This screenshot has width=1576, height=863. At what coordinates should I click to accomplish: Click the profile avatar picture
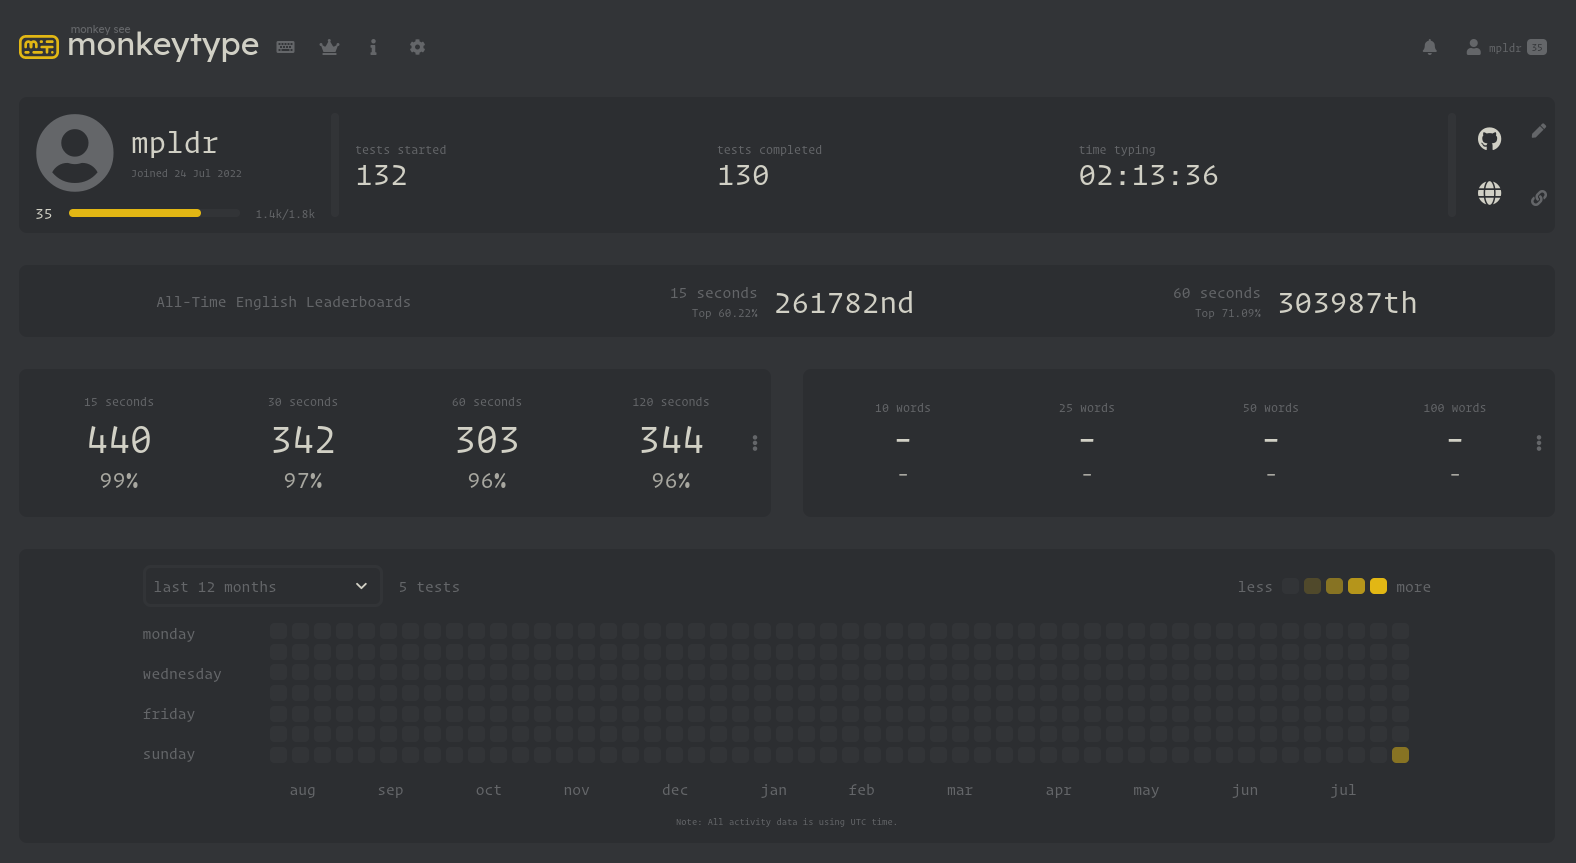[75, 153]
